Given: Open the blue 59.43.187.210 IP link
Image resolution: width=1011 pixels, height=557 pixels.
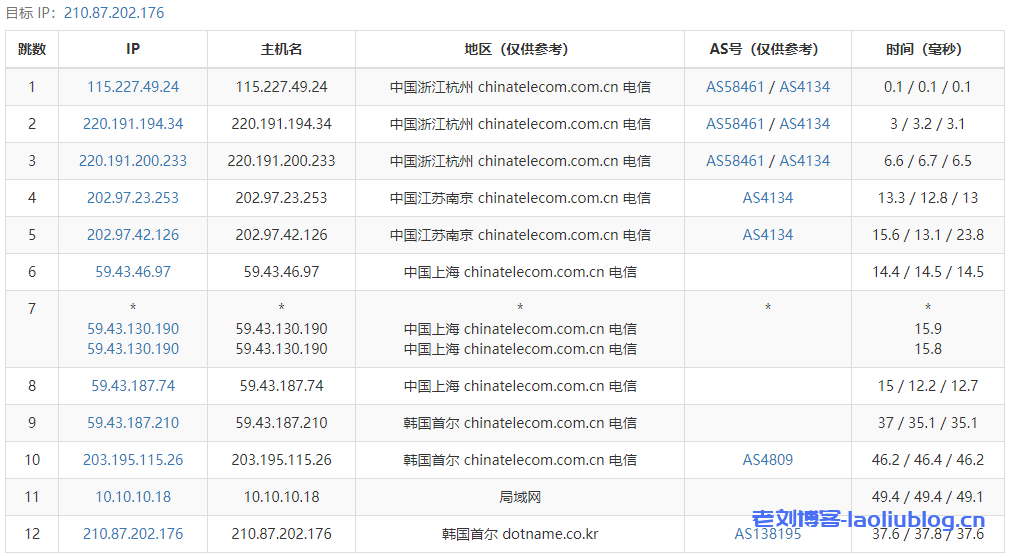Looking at the screenshot, I should 133,423.
